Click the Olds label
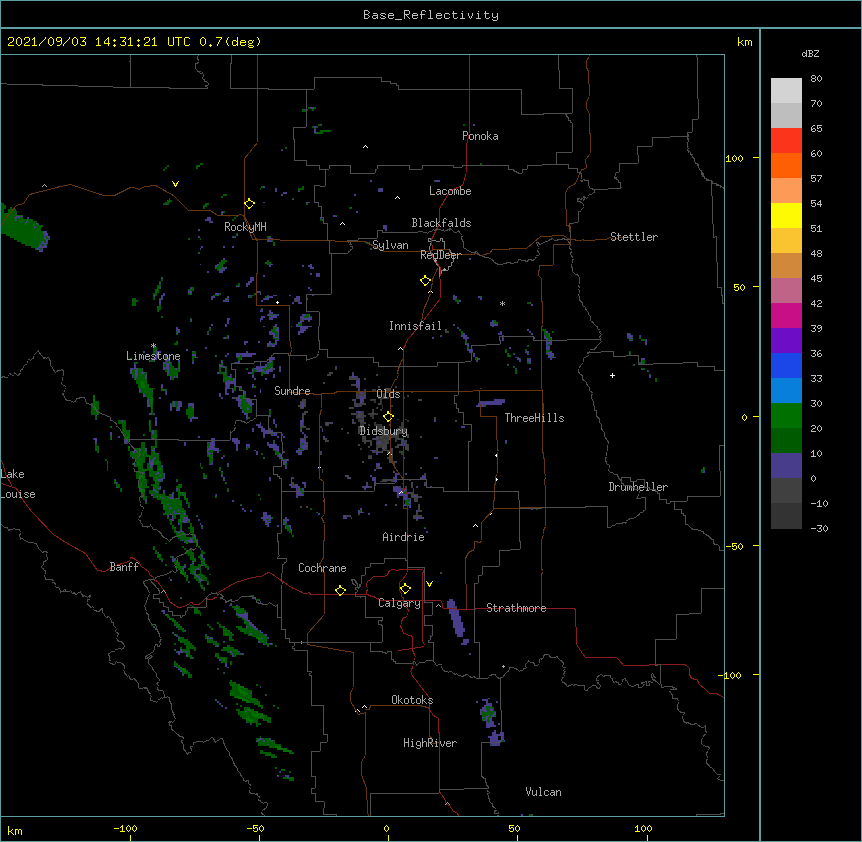862x842 pixels. click(x=388, y=394)
